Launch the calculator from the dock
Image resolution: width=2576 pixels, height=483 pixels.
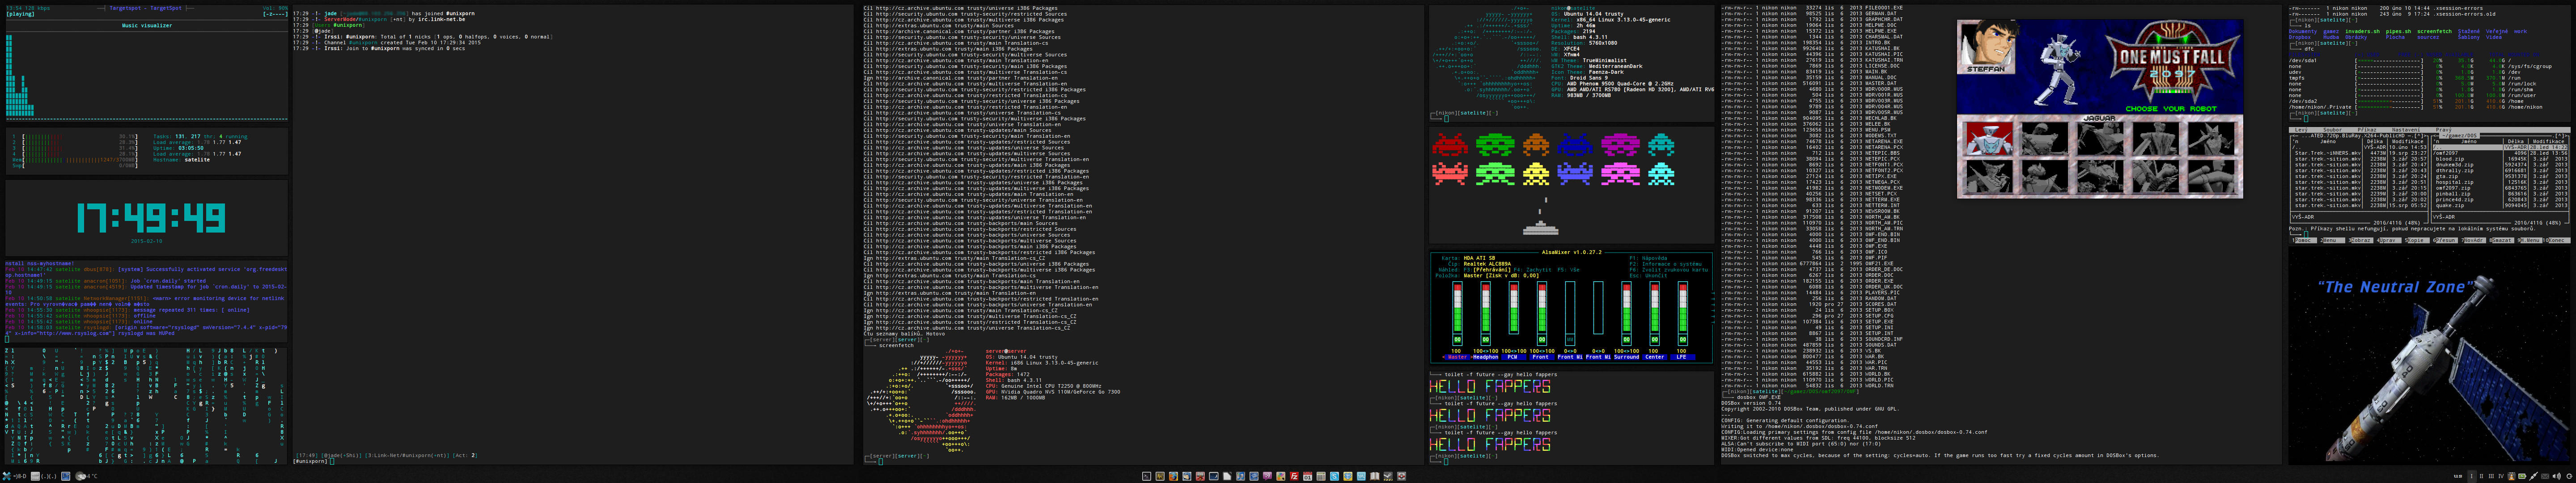pos(1321,476)
